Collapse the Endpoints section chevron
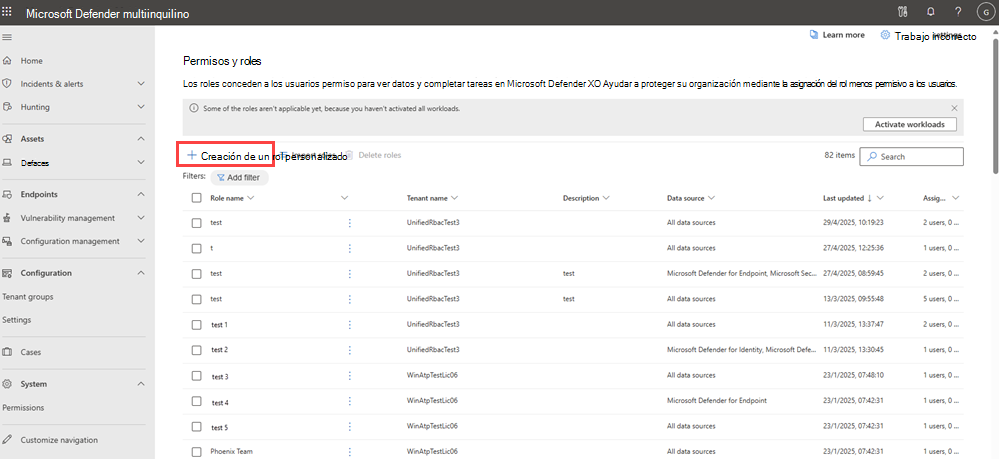Image resolution: width=999 pixels, height=459 pixels. [141, 194]
